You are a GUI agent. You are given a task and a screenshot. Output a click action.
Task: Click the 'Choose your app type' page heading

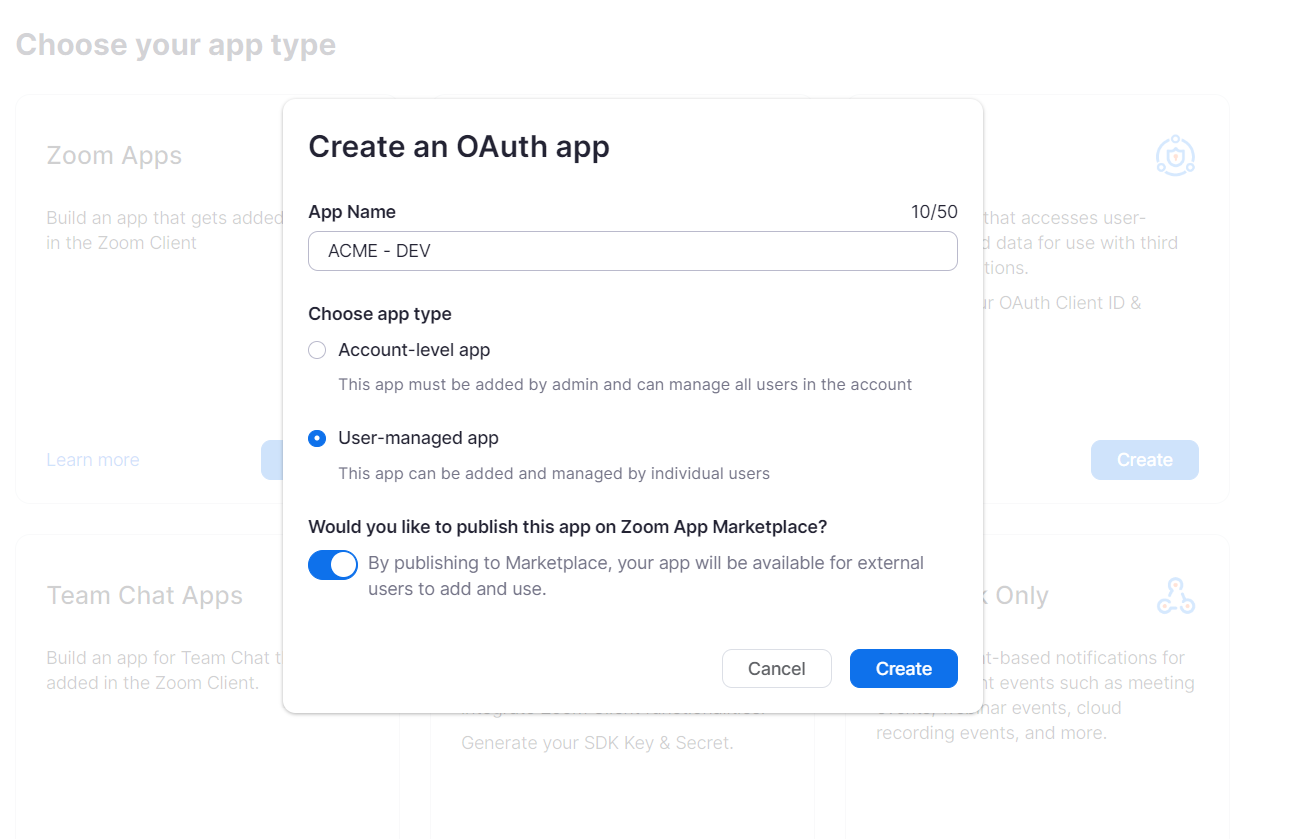pyautogui.click(x=176, y=45)
